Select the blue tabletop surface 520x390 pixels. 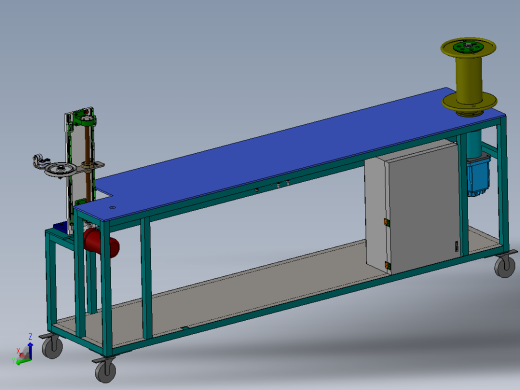pyautogui.click(x=289, y=154)
